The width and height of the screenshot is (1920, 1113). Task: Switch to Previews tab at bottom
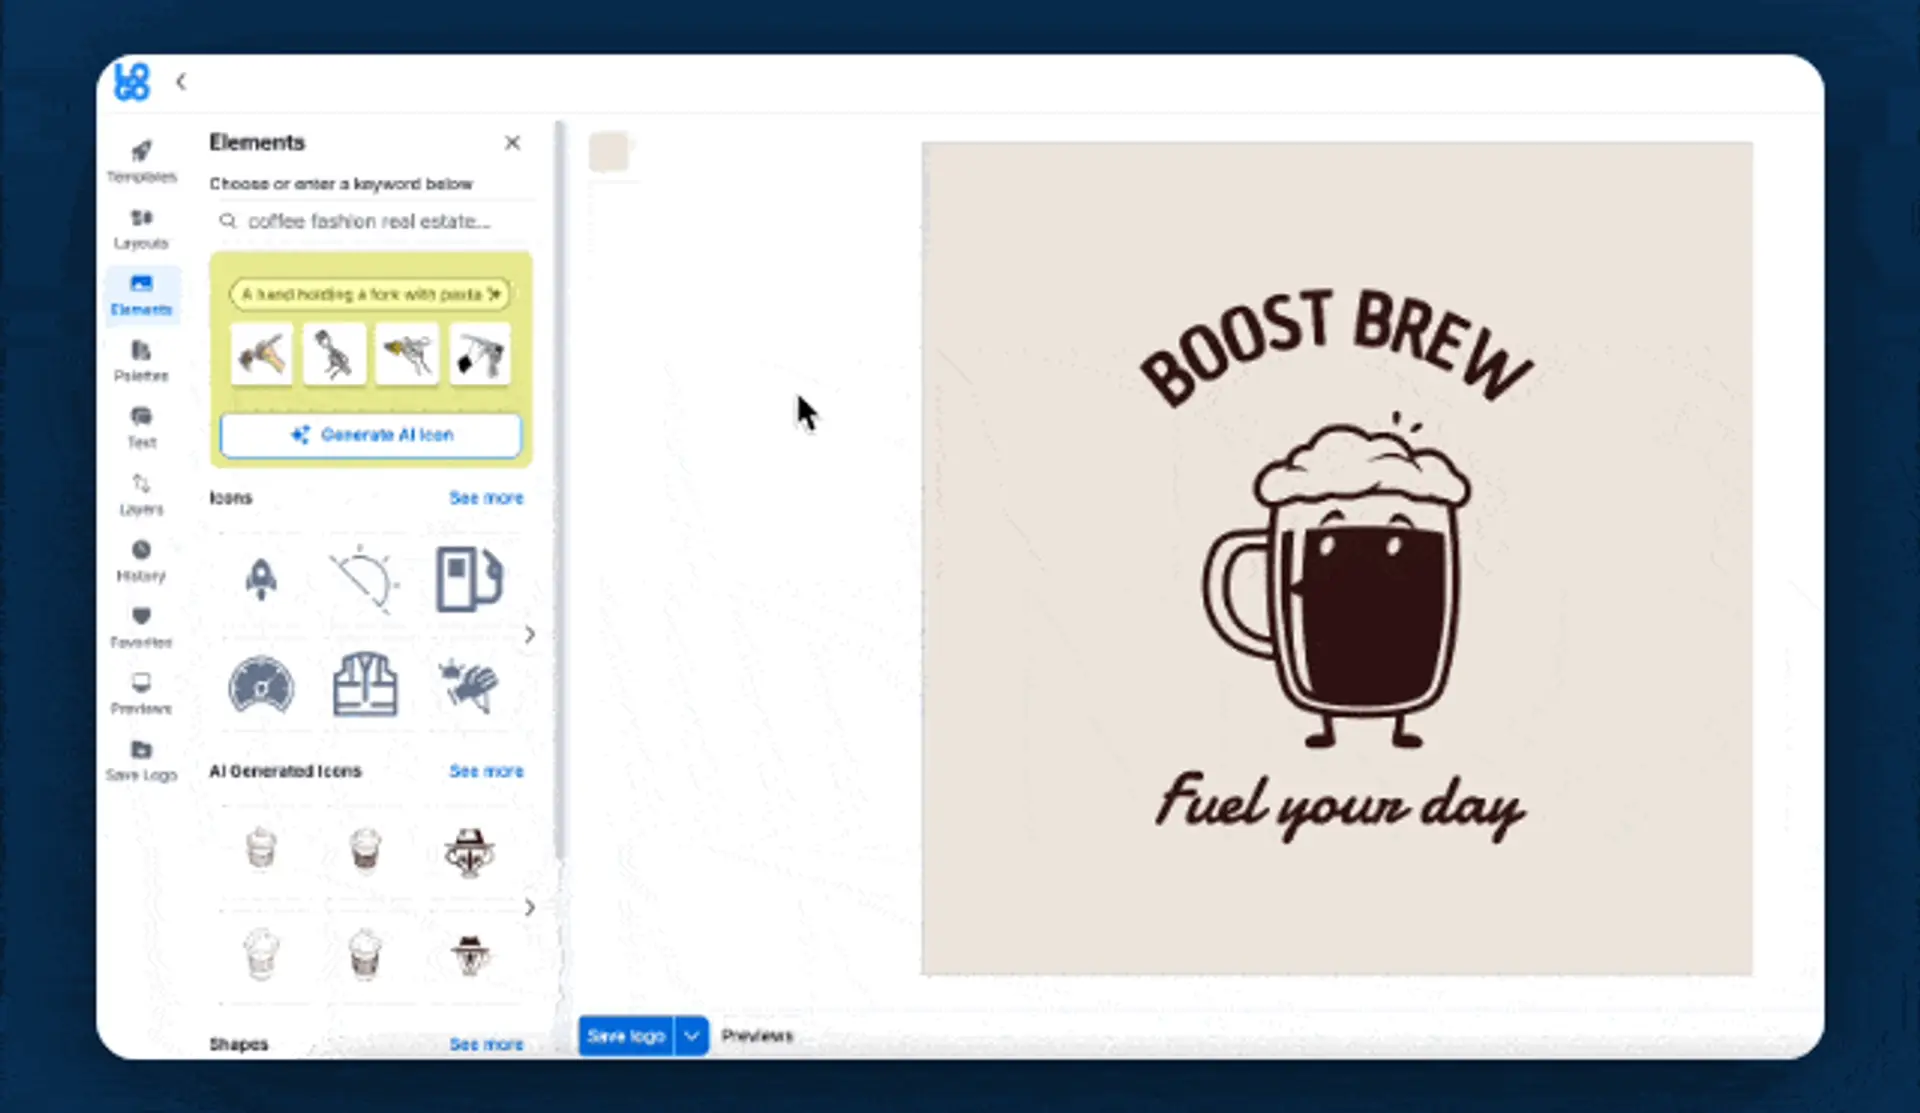point(757,1036)
